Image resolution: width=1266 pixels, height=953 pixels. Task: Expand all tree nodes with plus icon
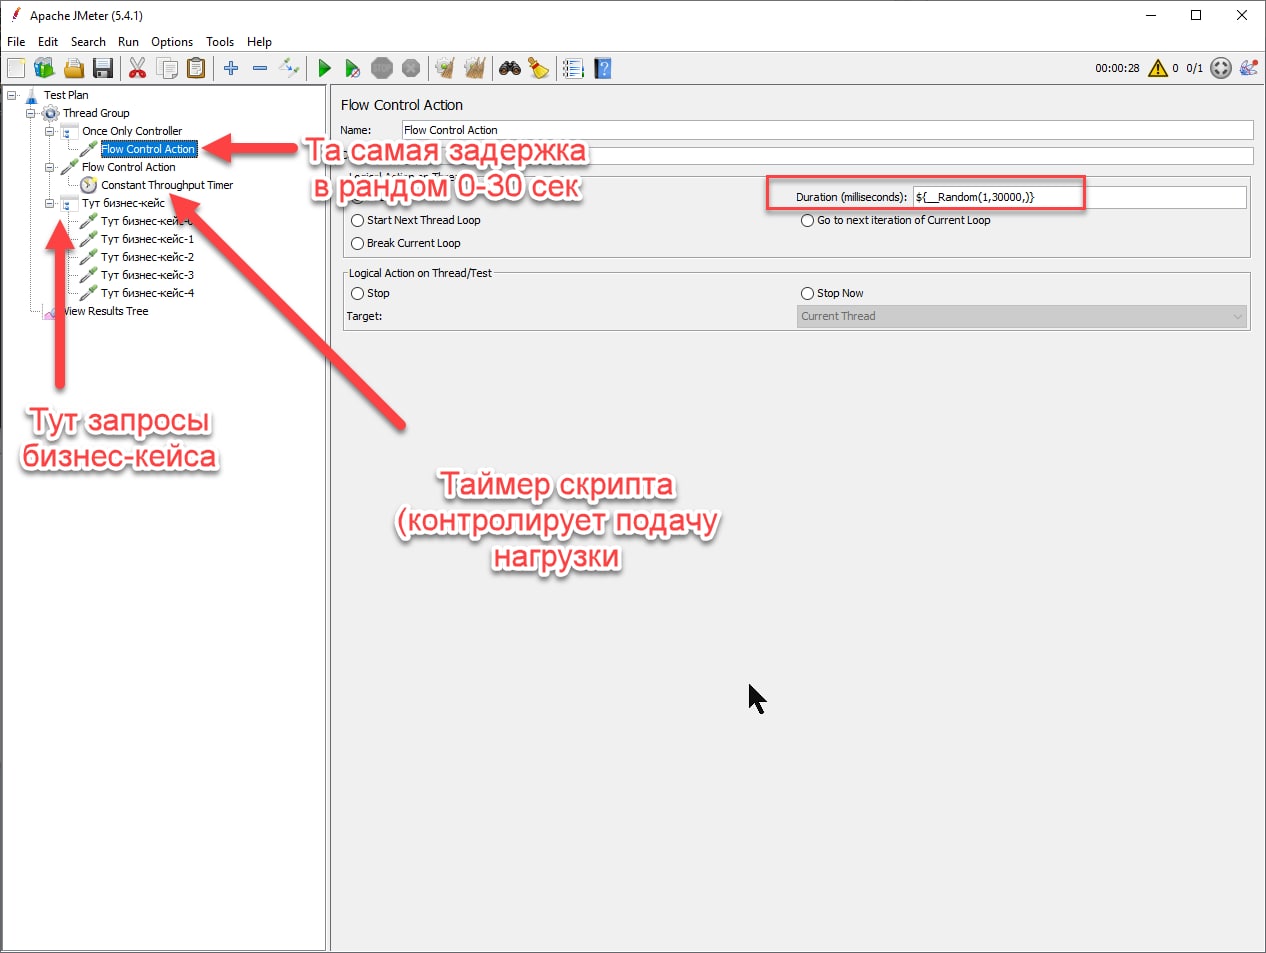coord(231,68)
